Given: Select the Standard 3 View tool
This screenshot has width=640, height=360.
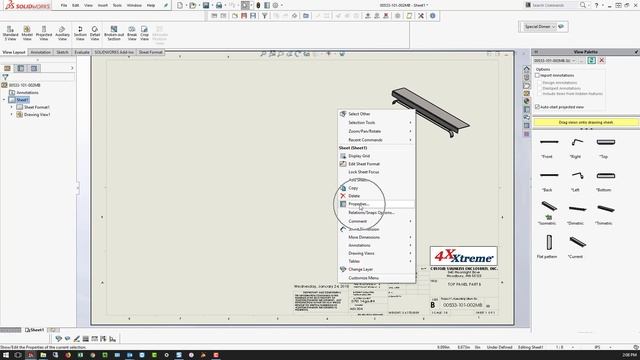Looking at the screenshot, I should (10, 33).
